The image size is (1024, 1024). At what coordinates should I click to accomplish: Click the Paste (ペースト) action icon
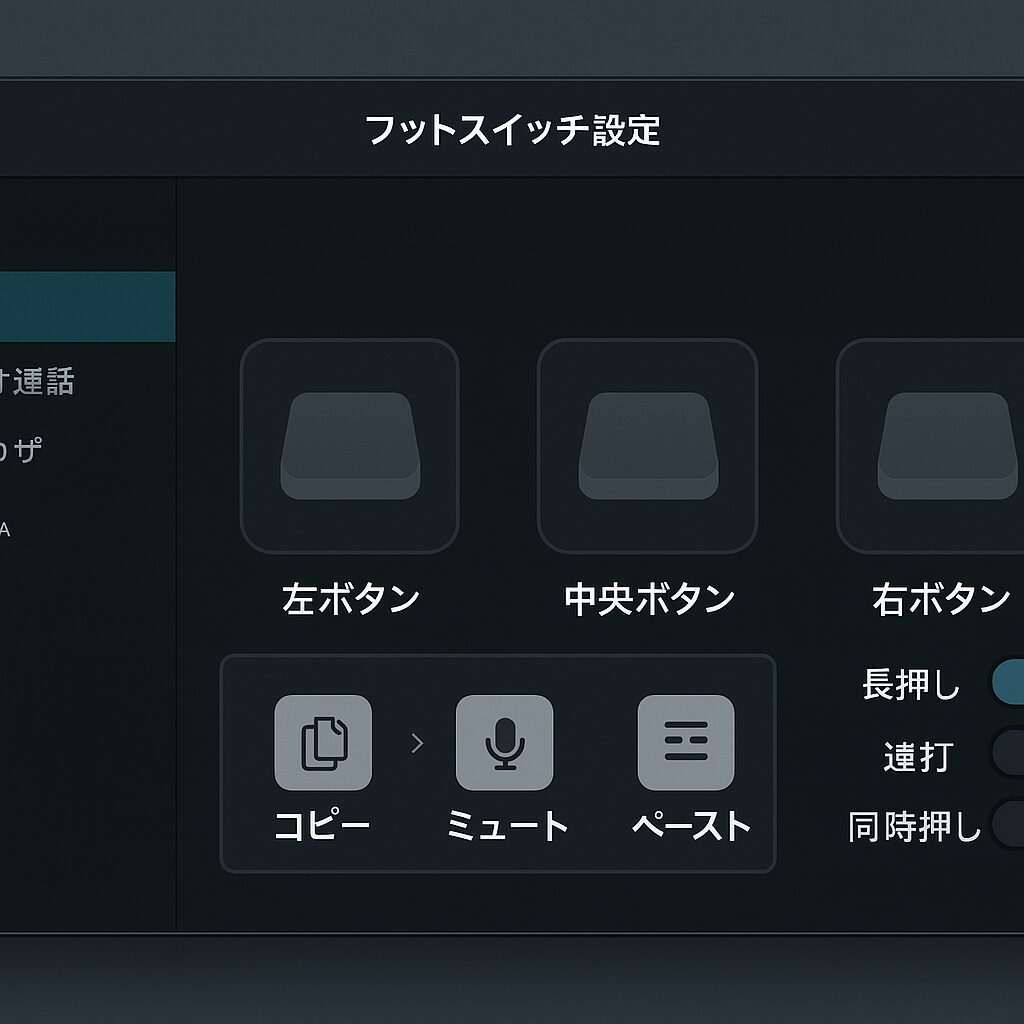(x=686, y=742)
